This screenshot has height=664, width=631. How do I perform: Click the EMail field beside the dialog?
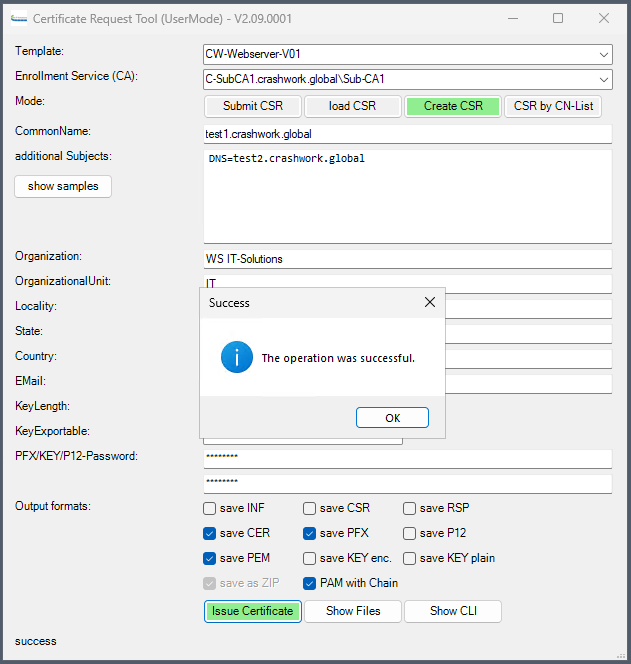[x=529, y=384]
